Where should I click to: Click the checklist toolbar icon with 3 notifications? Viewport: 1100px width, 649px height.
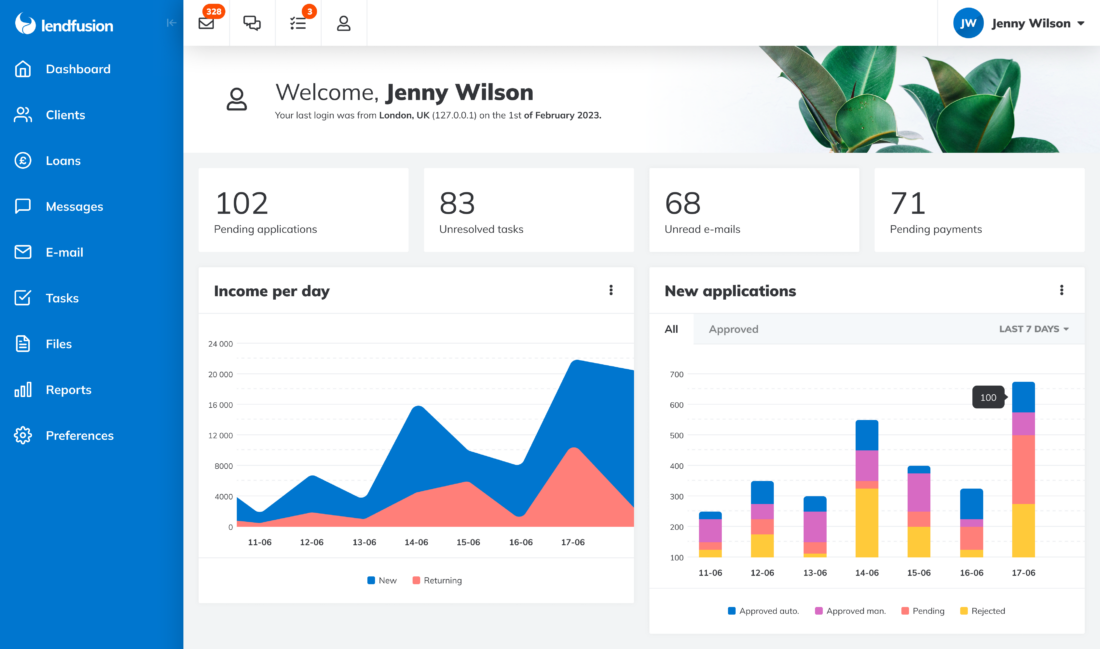coord(297,23)
